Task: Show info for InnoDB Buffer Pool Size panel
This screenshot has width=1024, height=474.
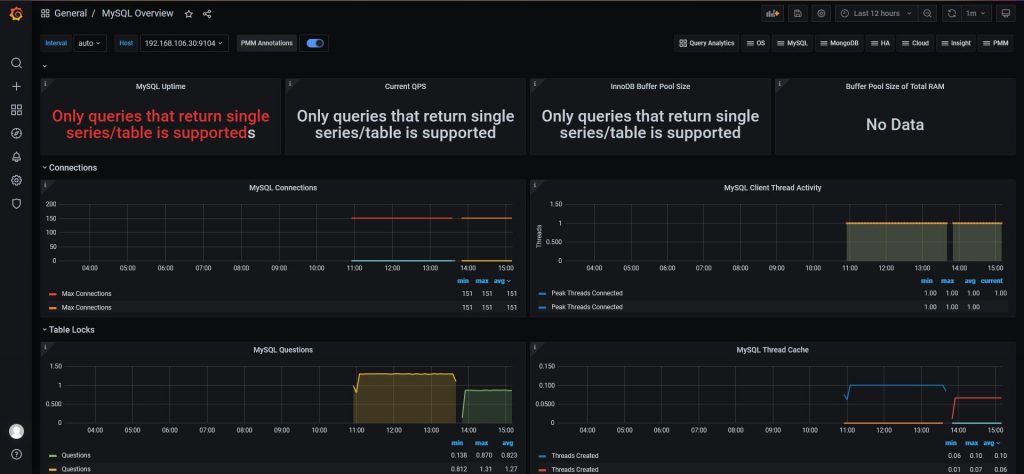Action: [x=535, y=84]
